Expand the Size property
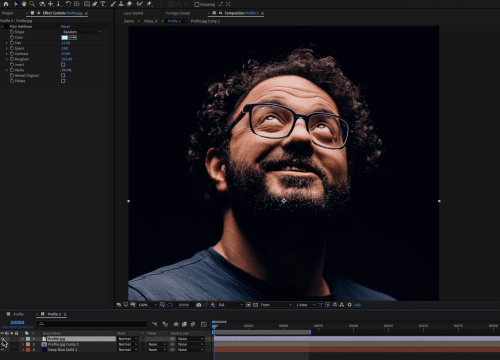500x360 pixels. [6, 43]
